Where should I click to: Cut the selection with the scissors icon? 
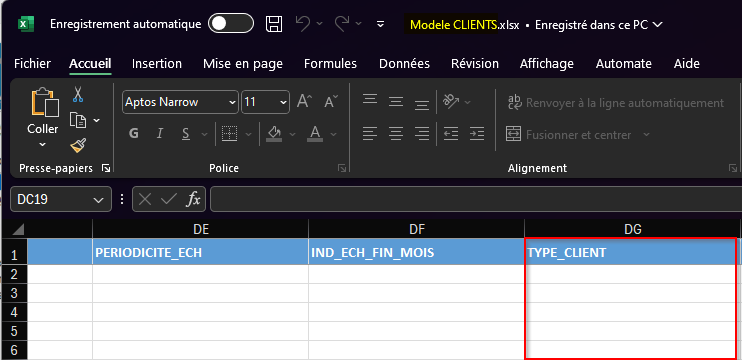(x=78, y=94)
